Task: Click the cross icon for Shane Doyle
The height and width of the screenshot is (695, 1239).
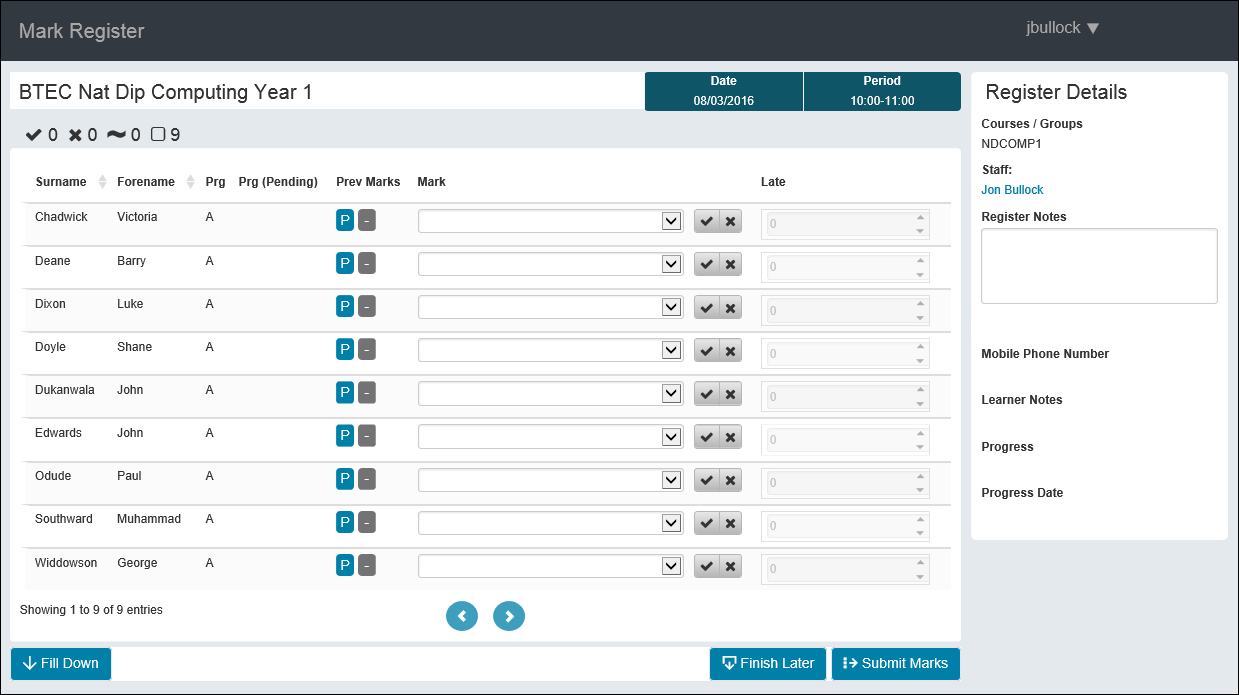Action: [730, 351]
